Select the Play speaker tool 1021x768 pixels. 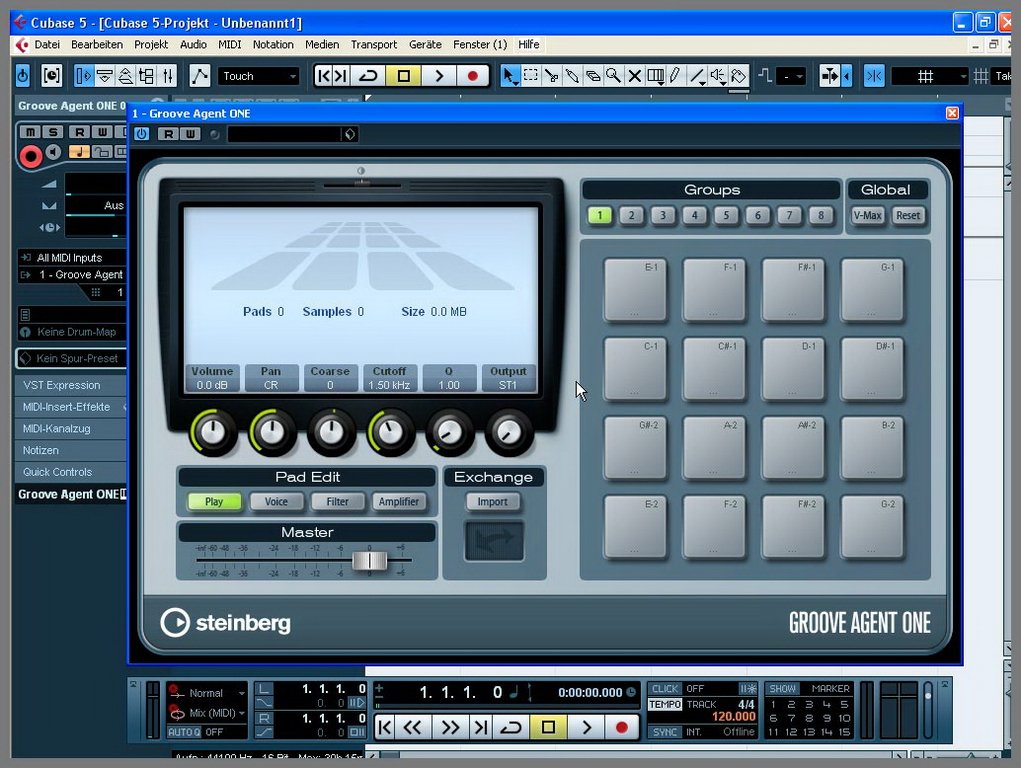click(x=718, y=76)
